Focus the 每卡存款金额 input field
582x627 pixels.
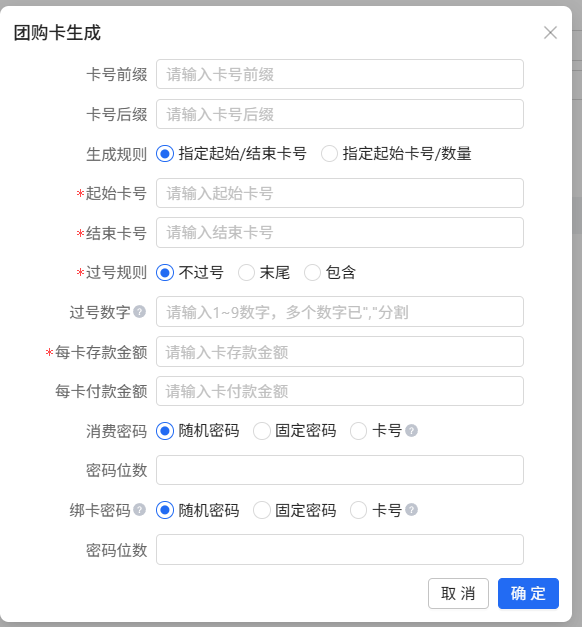(x=340, y=352)
